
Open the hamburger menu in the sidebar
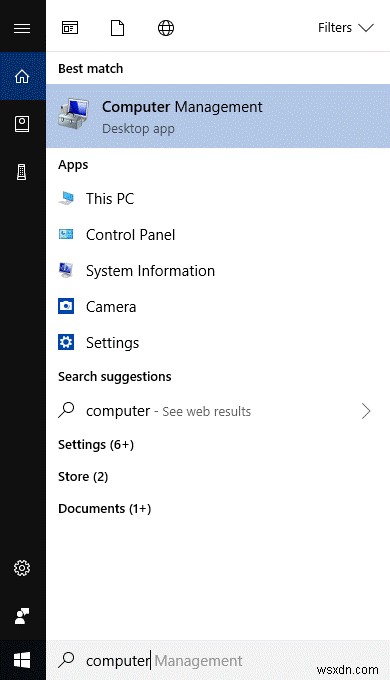(22, 29)
